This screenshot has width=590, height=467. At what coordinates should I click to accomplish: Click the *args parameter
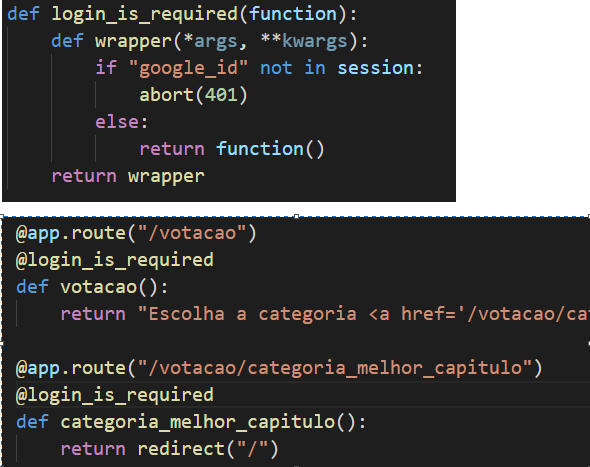pos(210,41)
